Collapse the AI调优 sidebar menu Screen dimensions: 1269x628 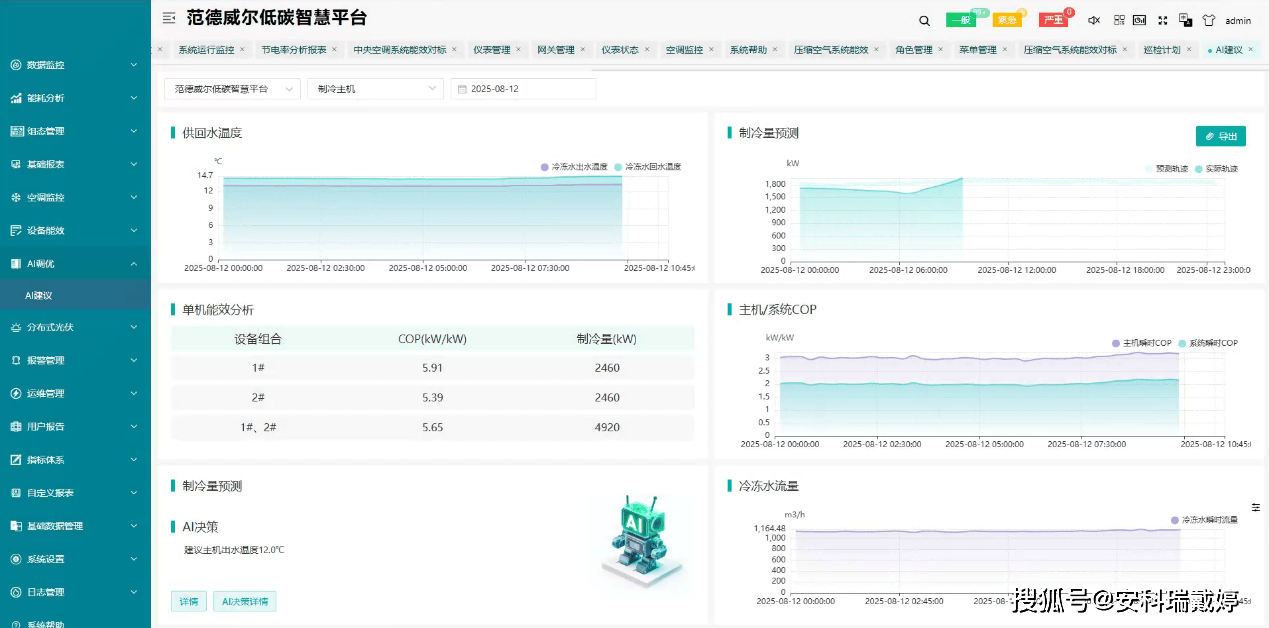point(75,263)
